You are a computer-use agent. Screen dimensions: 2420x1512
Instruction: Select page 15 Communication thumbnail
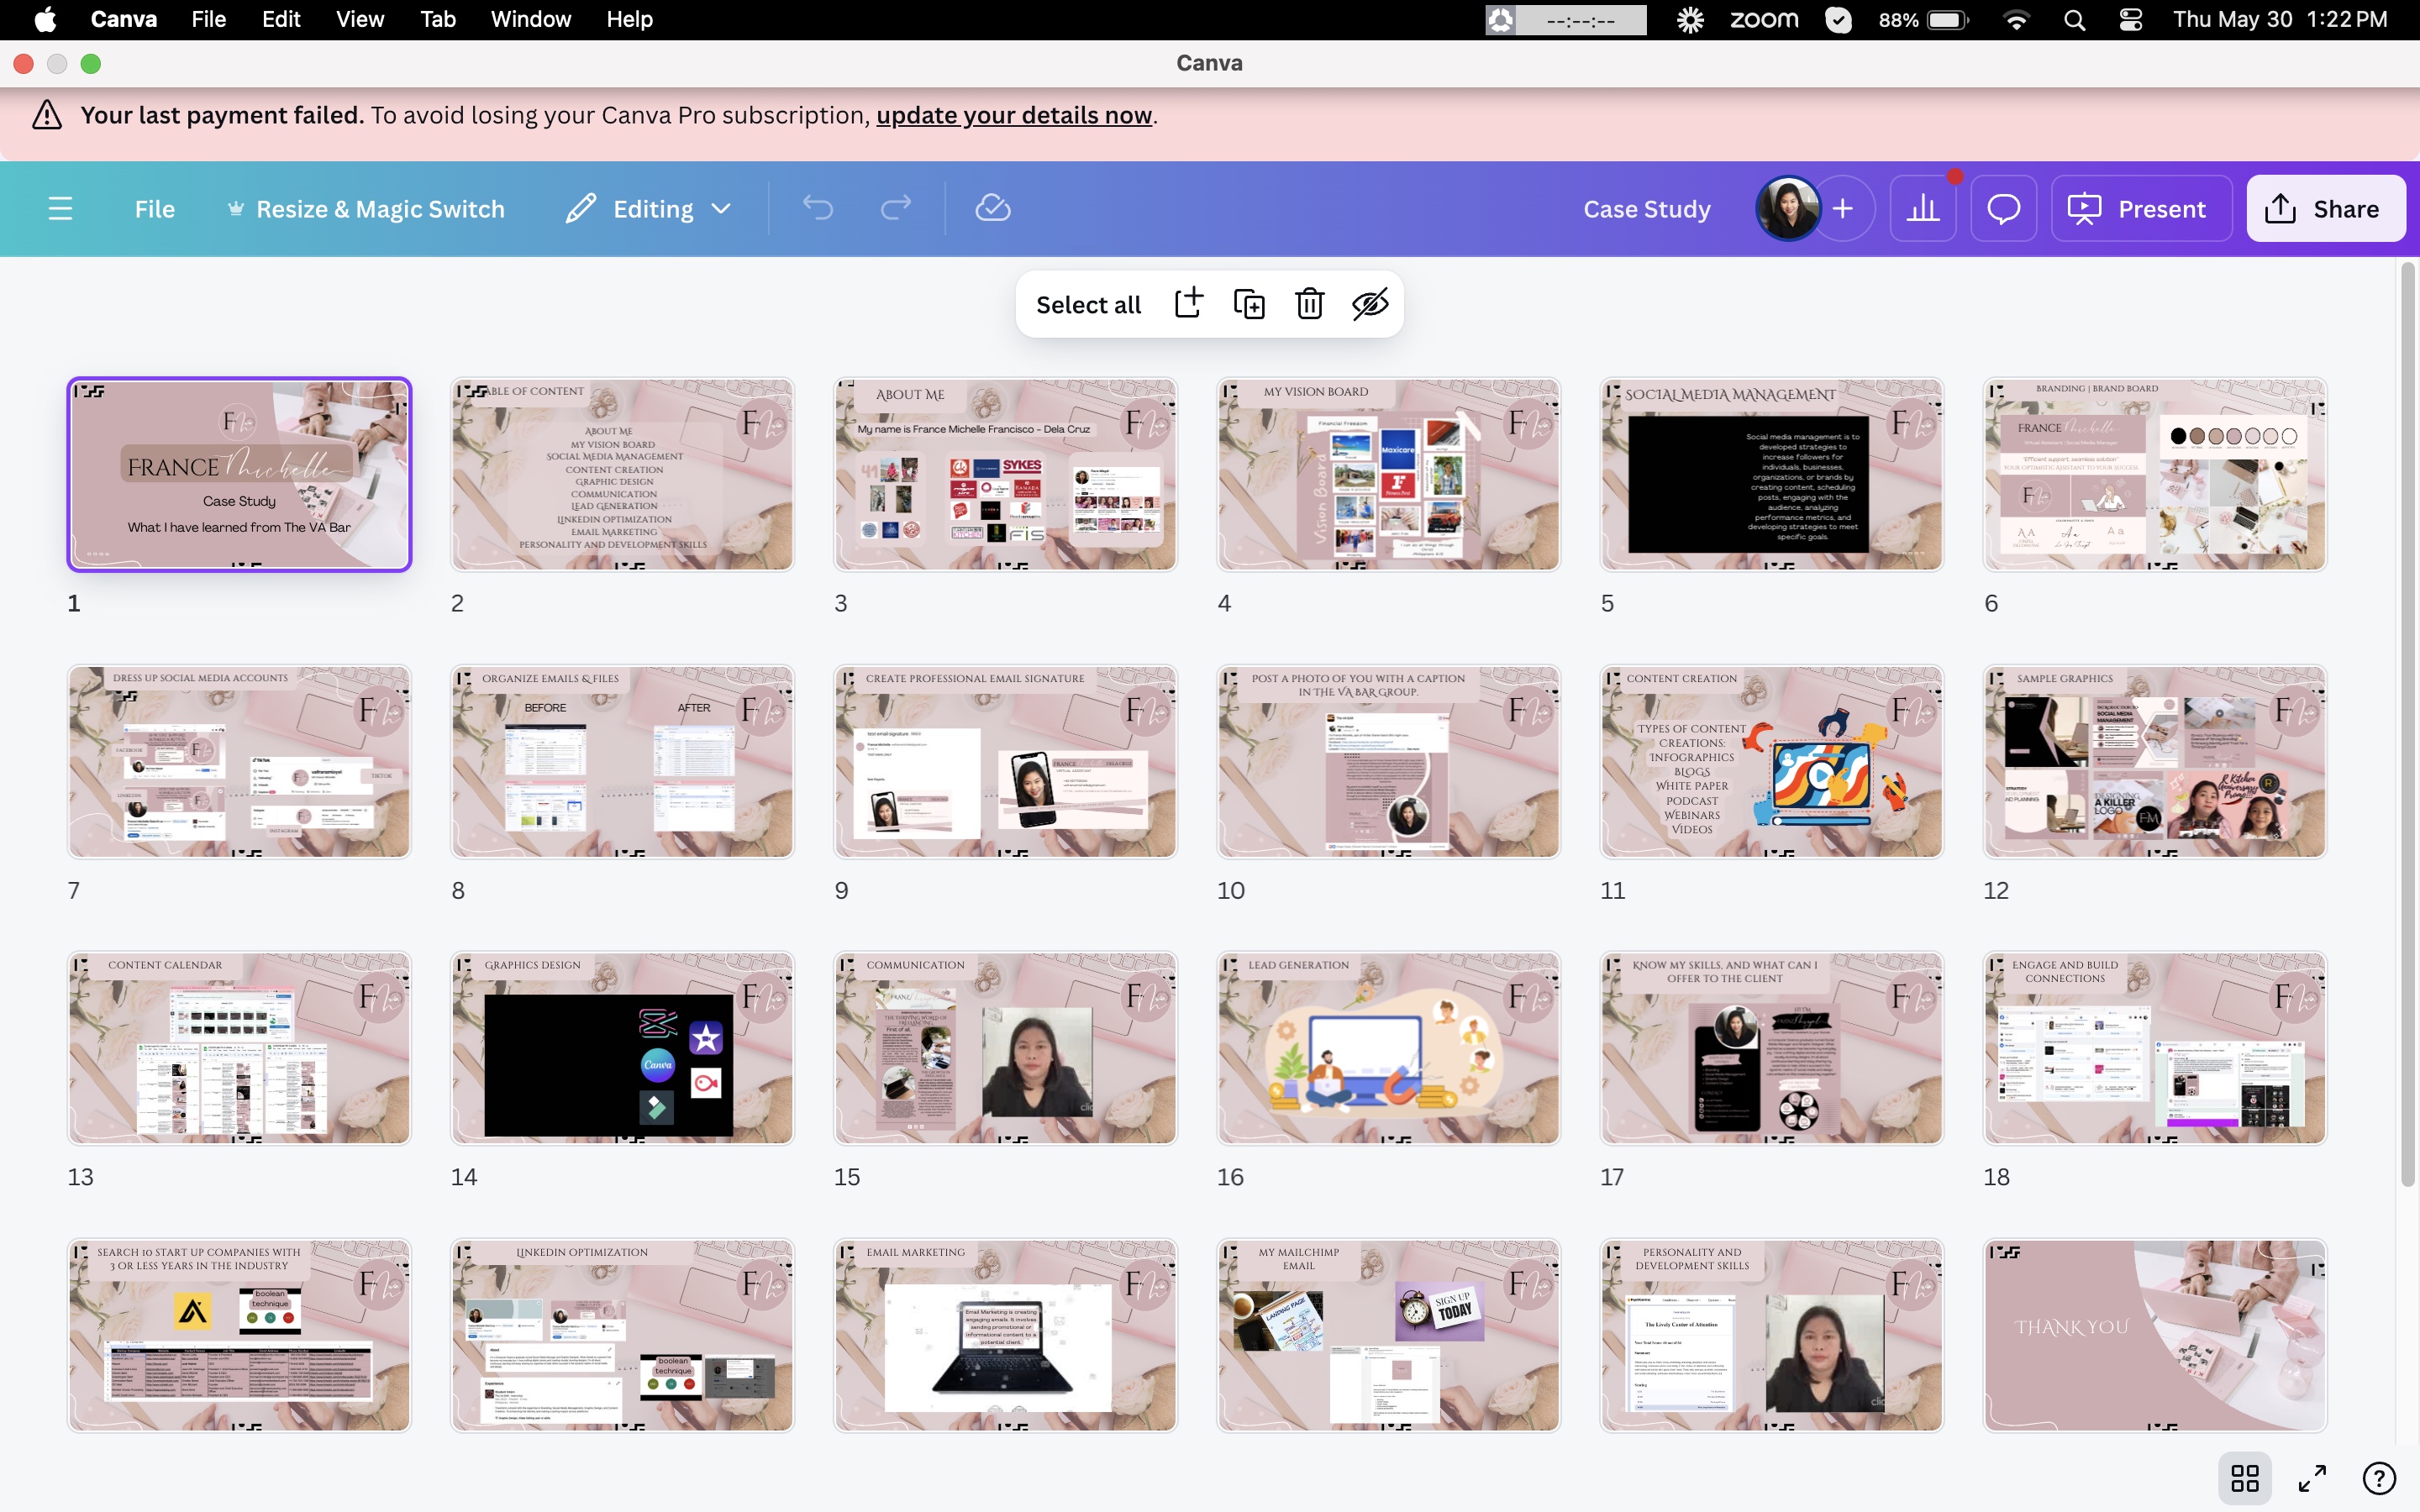(1005, 1048)
